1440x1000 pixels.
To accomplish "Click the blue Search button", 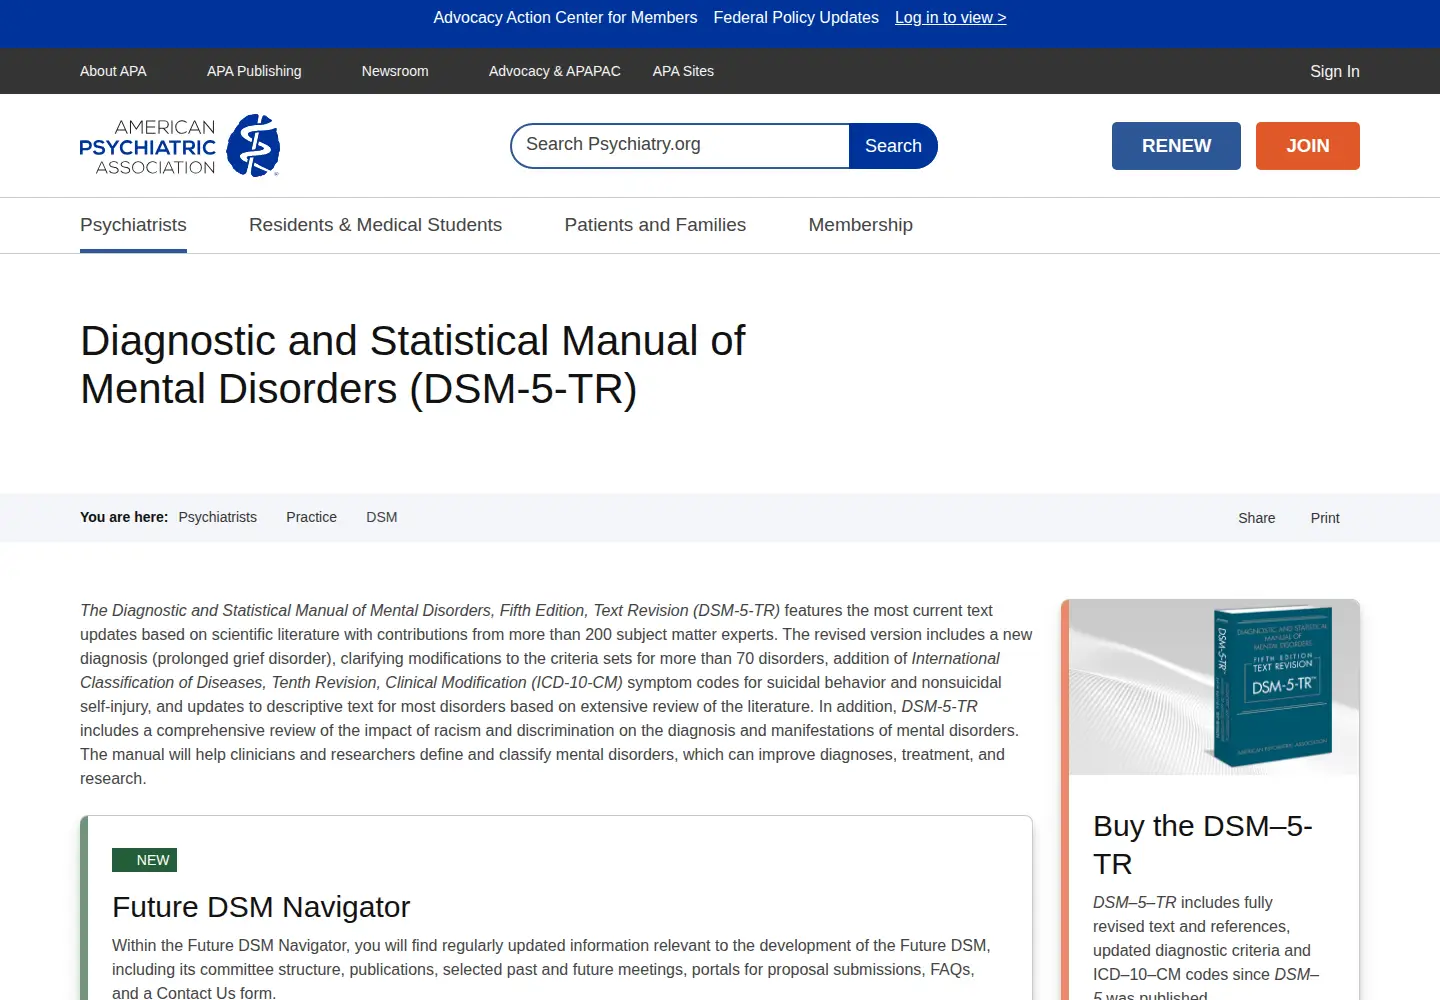I will click(893, 146).
